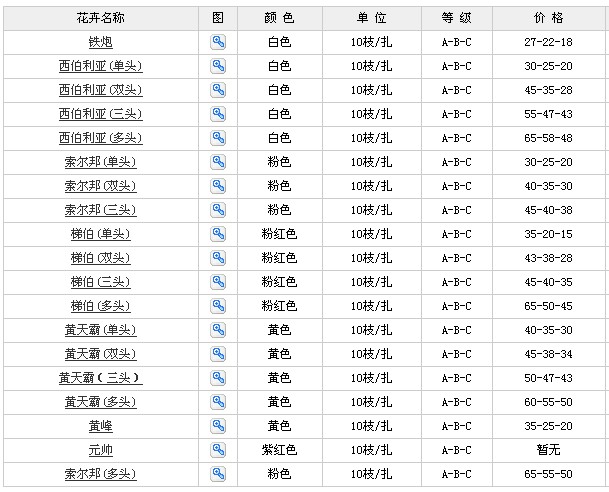Click the 颜色 column header
Viewport: 609px width, 492px height.
[280, 18]
